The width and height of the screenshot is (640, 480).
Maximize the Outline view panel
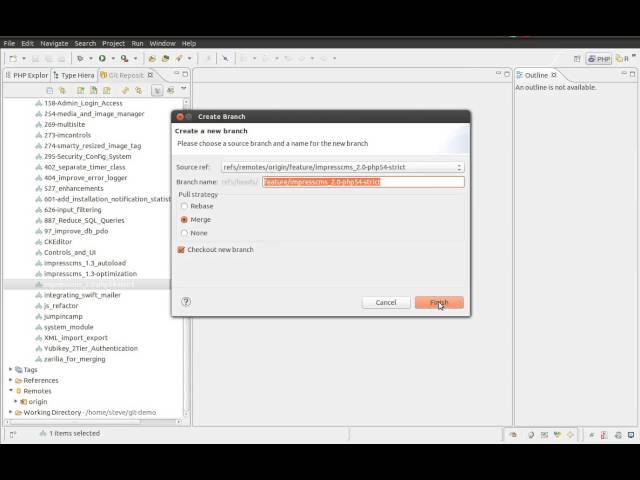[x=632, y=74]
